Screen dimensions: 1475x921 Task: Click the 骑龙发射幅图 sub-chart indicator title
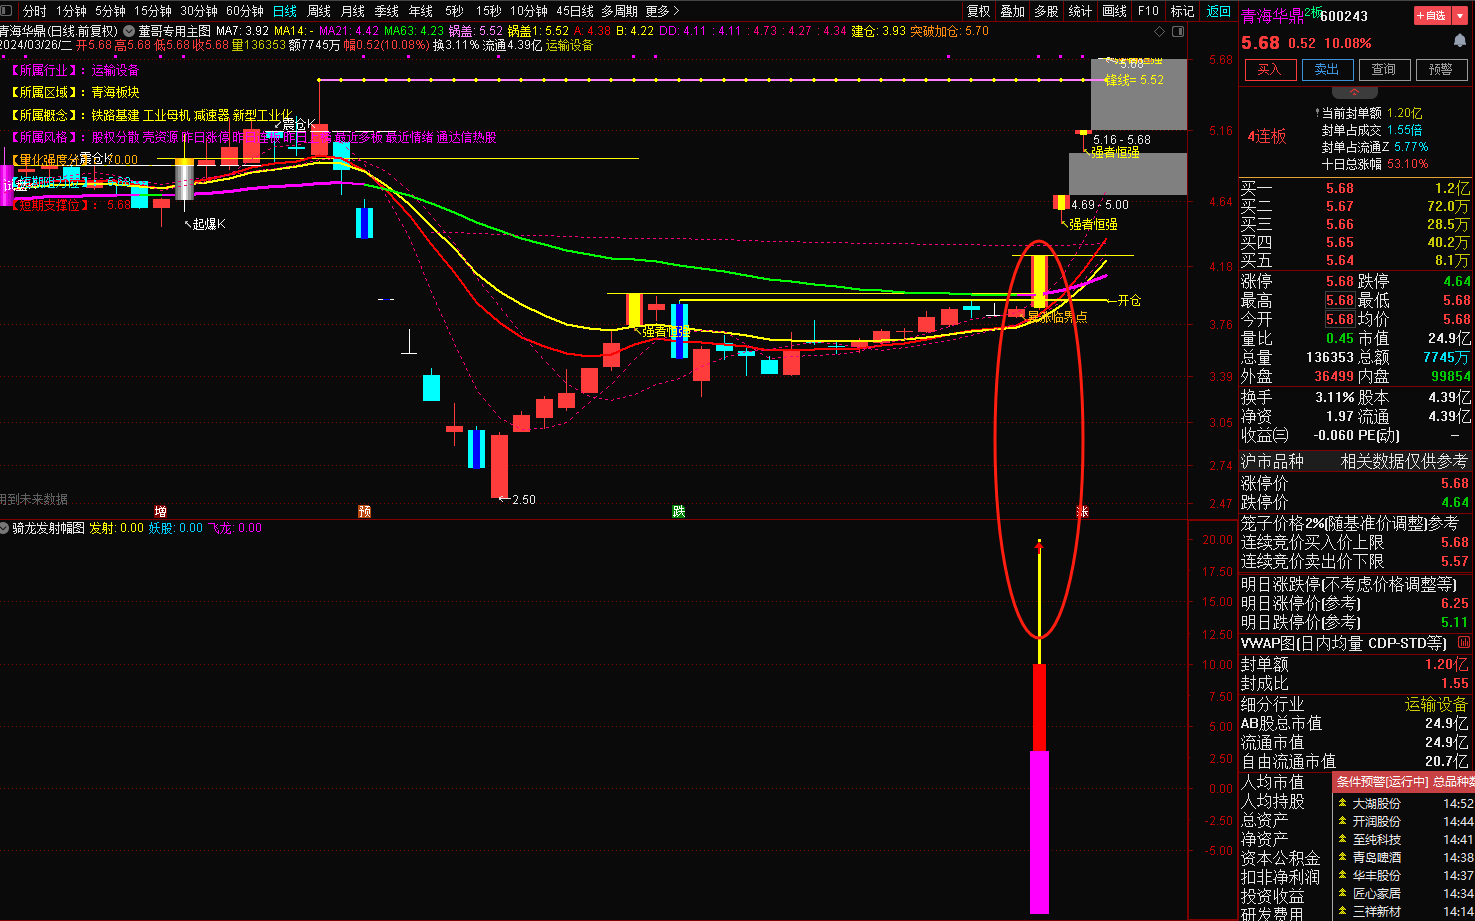coord(49,528)
